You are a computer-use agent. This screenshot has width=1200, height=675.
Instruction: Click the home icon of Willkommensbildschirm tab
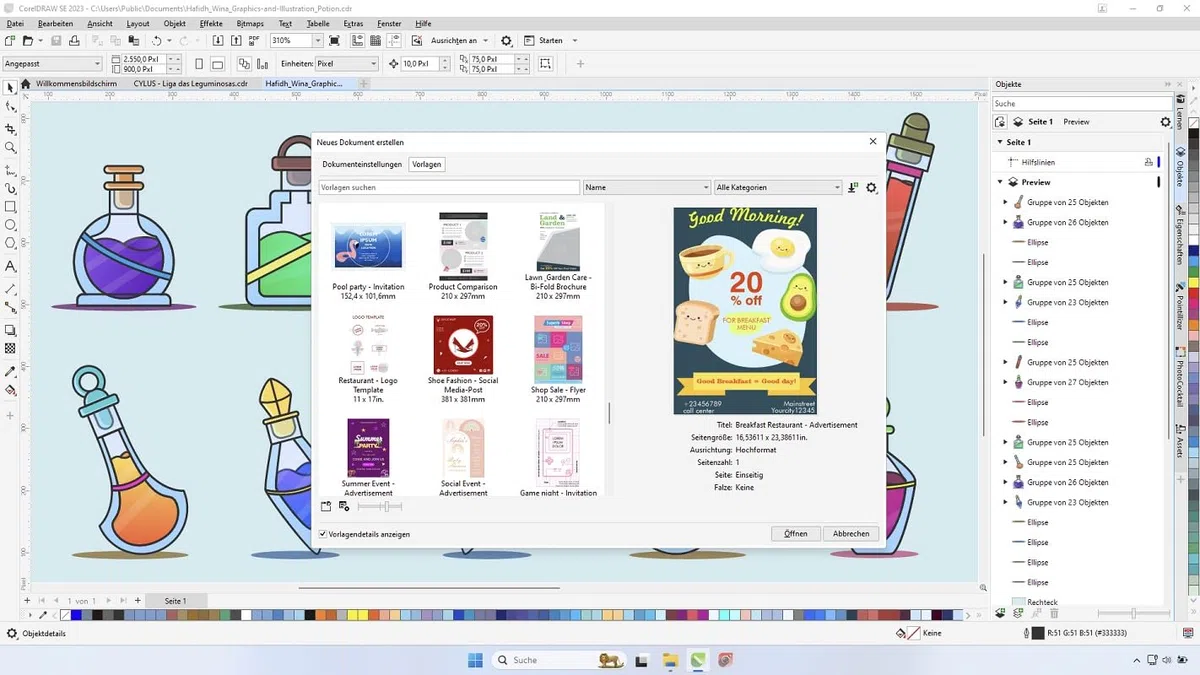tap(28, 84)
